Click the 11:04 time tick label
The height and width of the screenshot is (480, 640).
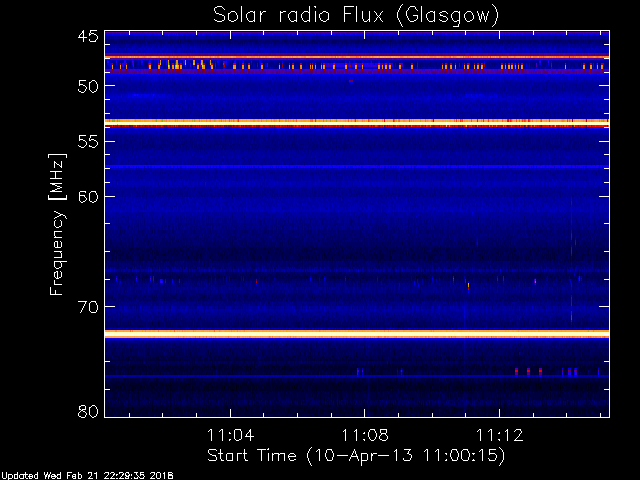click(x=231, y=435)
